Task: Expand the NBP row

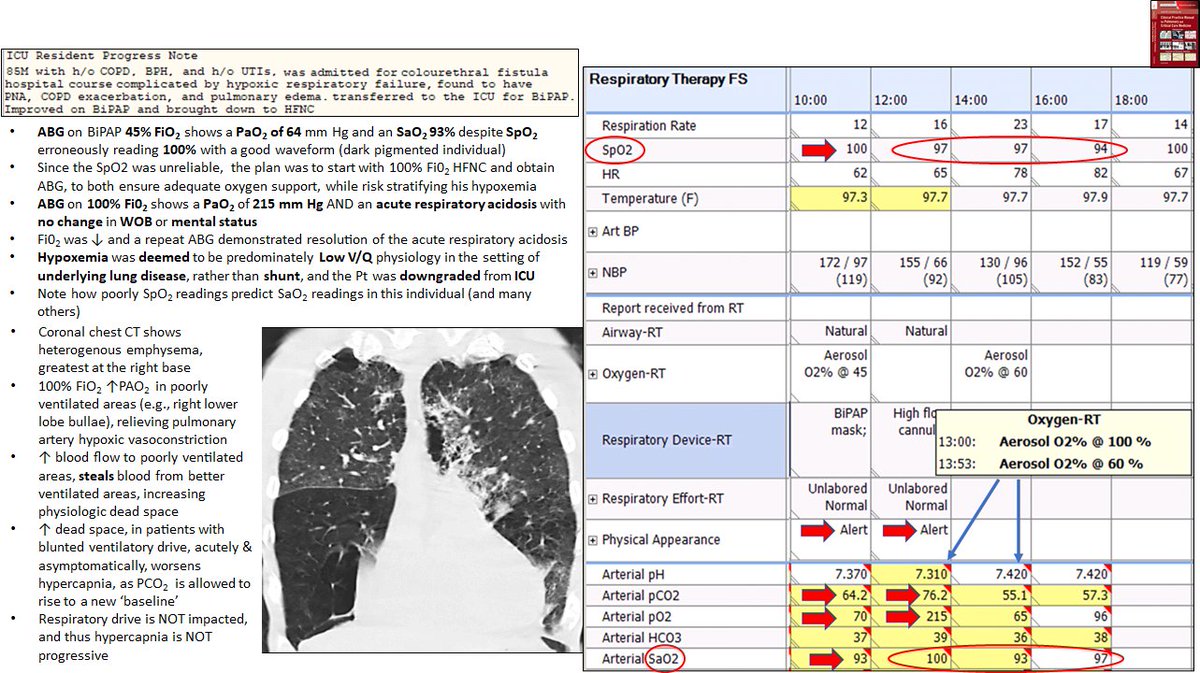Action: pyautogui.click(x=591, y=272)
